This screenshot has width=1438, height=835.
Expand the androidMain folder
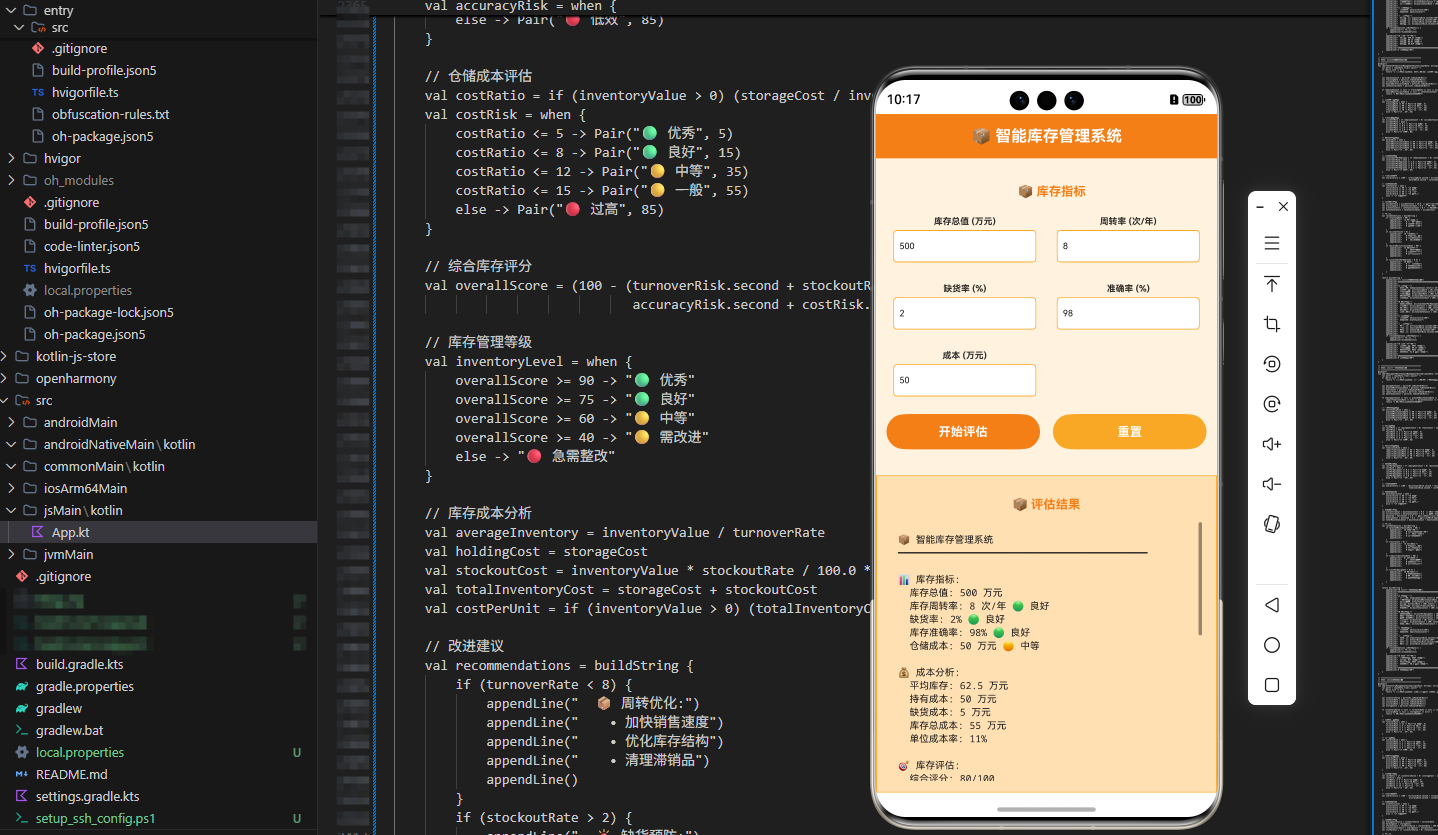11,422
